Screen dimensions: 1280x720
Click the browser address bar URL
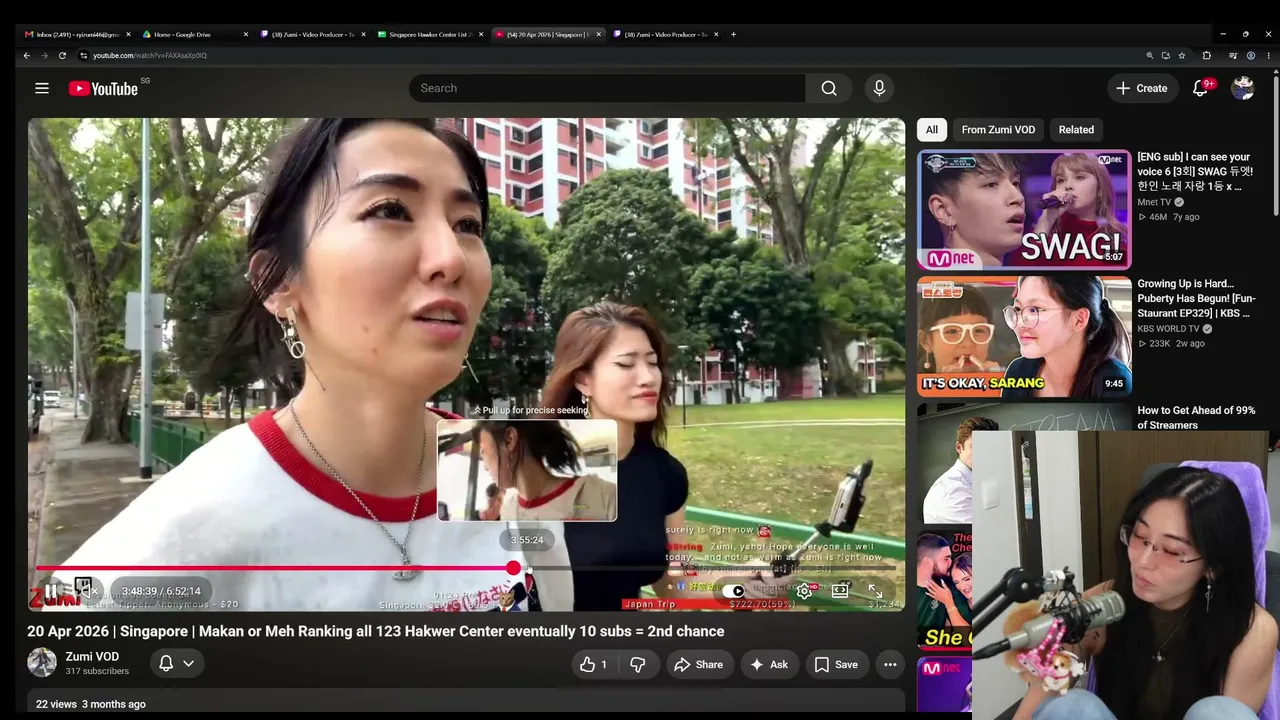(150, 56)
